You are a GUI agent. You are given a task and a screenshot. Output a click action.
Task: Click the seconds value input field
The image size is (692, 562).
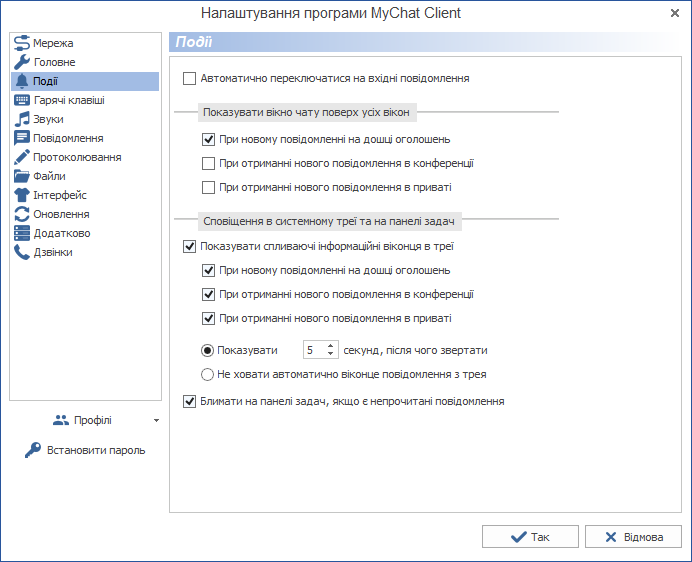[x=314, y=350]
